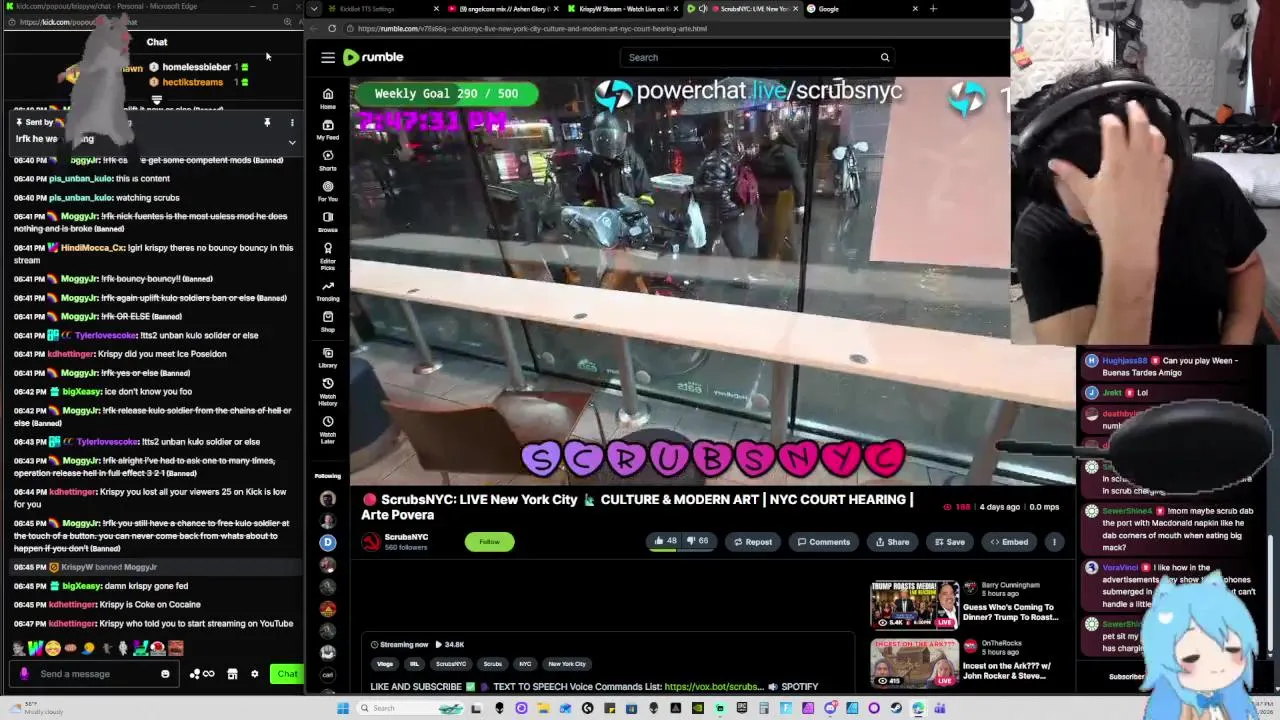Open Watch Later in Rumble sidebar
The width and height of the screenshot is (1280, 720).
click(327, 430)
